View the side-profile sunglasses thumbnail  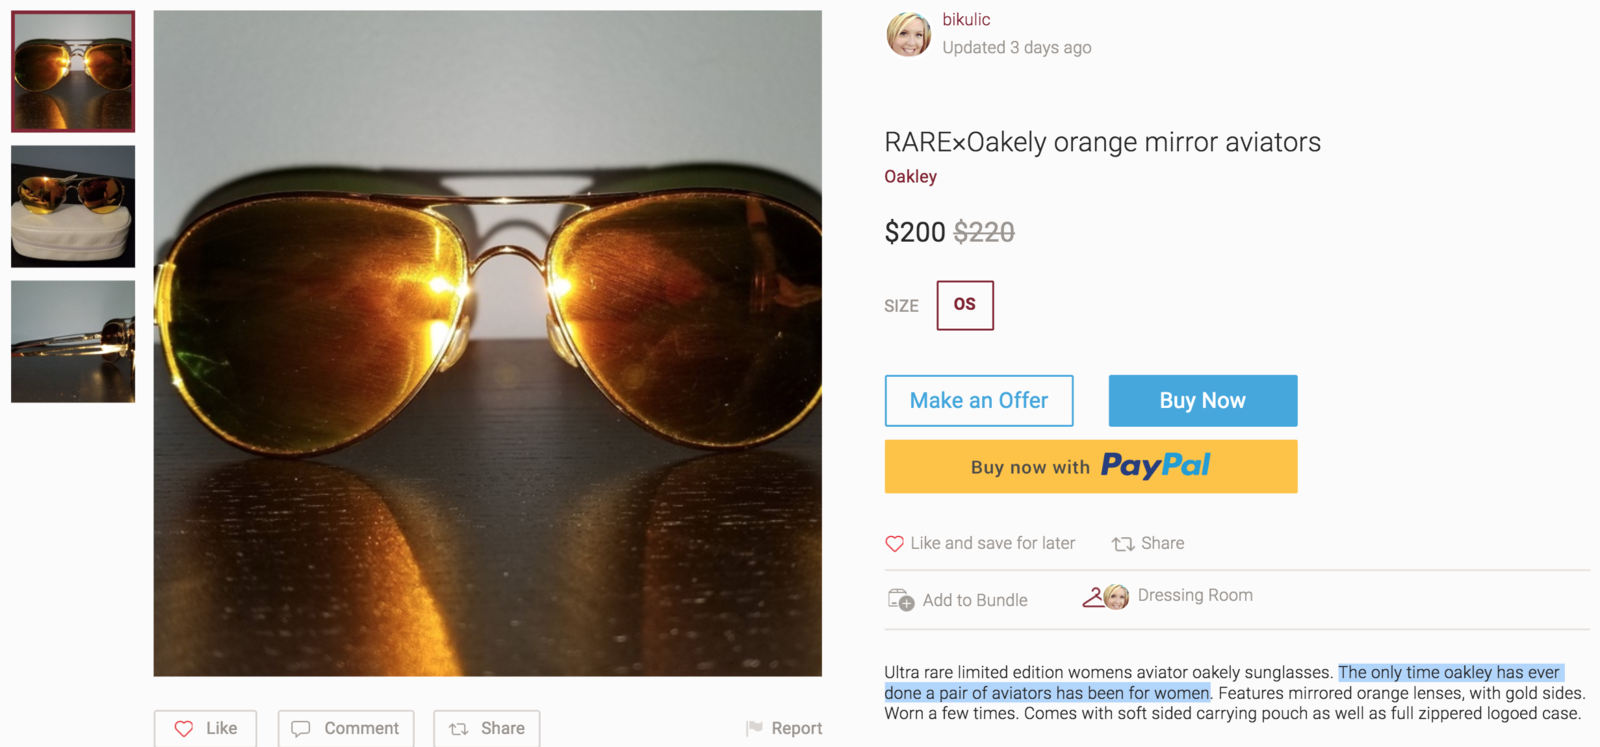[x=73, y=342]
